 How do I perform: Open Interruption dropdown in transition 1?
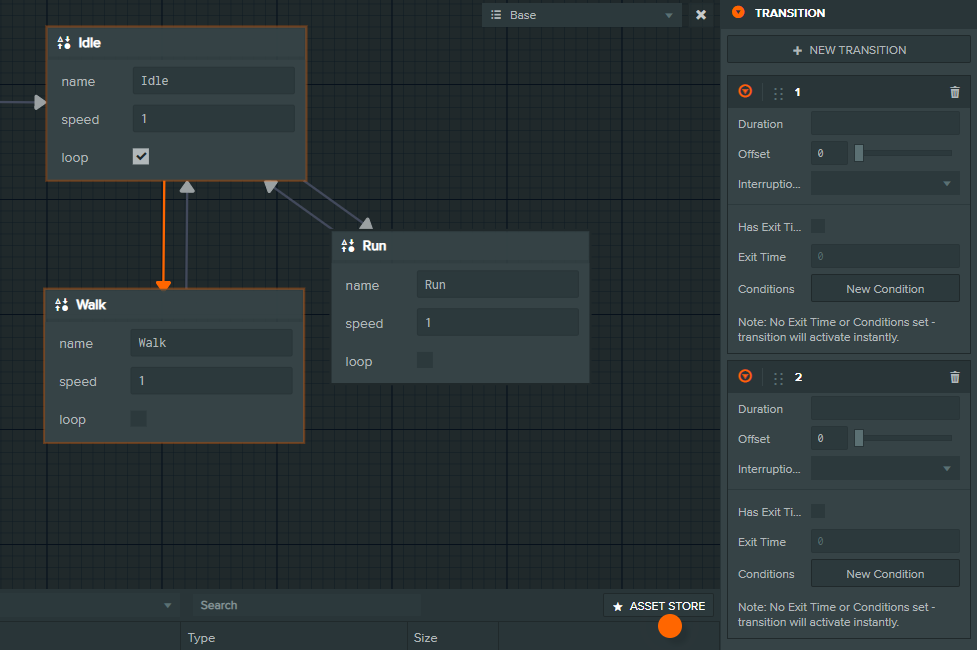tap(884, 184)
